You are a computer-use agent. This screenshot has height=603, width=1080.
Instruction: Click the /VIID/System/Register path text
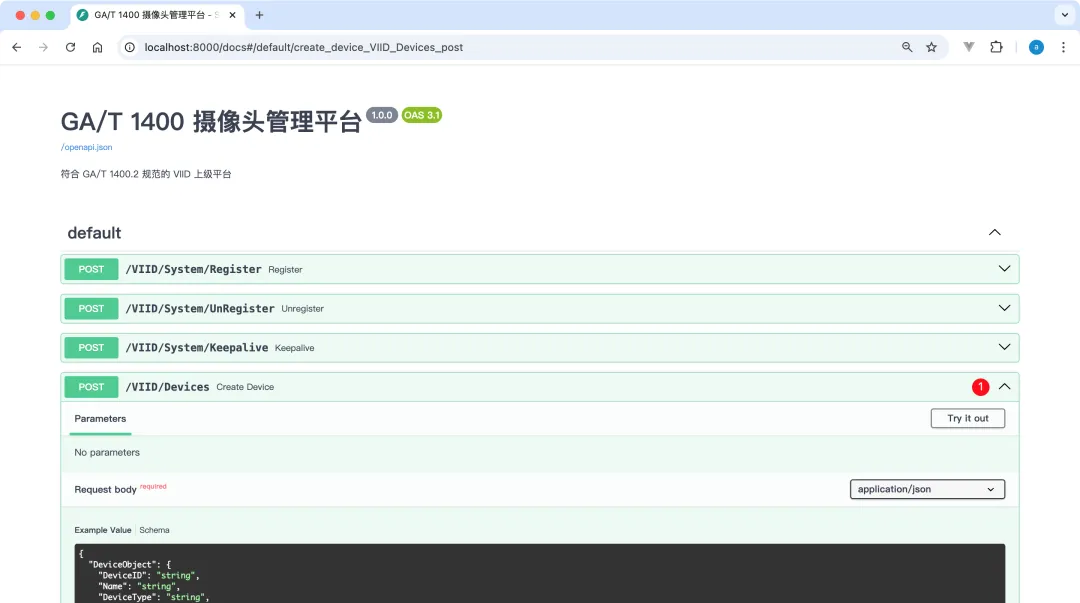click(x=194, y=269)
